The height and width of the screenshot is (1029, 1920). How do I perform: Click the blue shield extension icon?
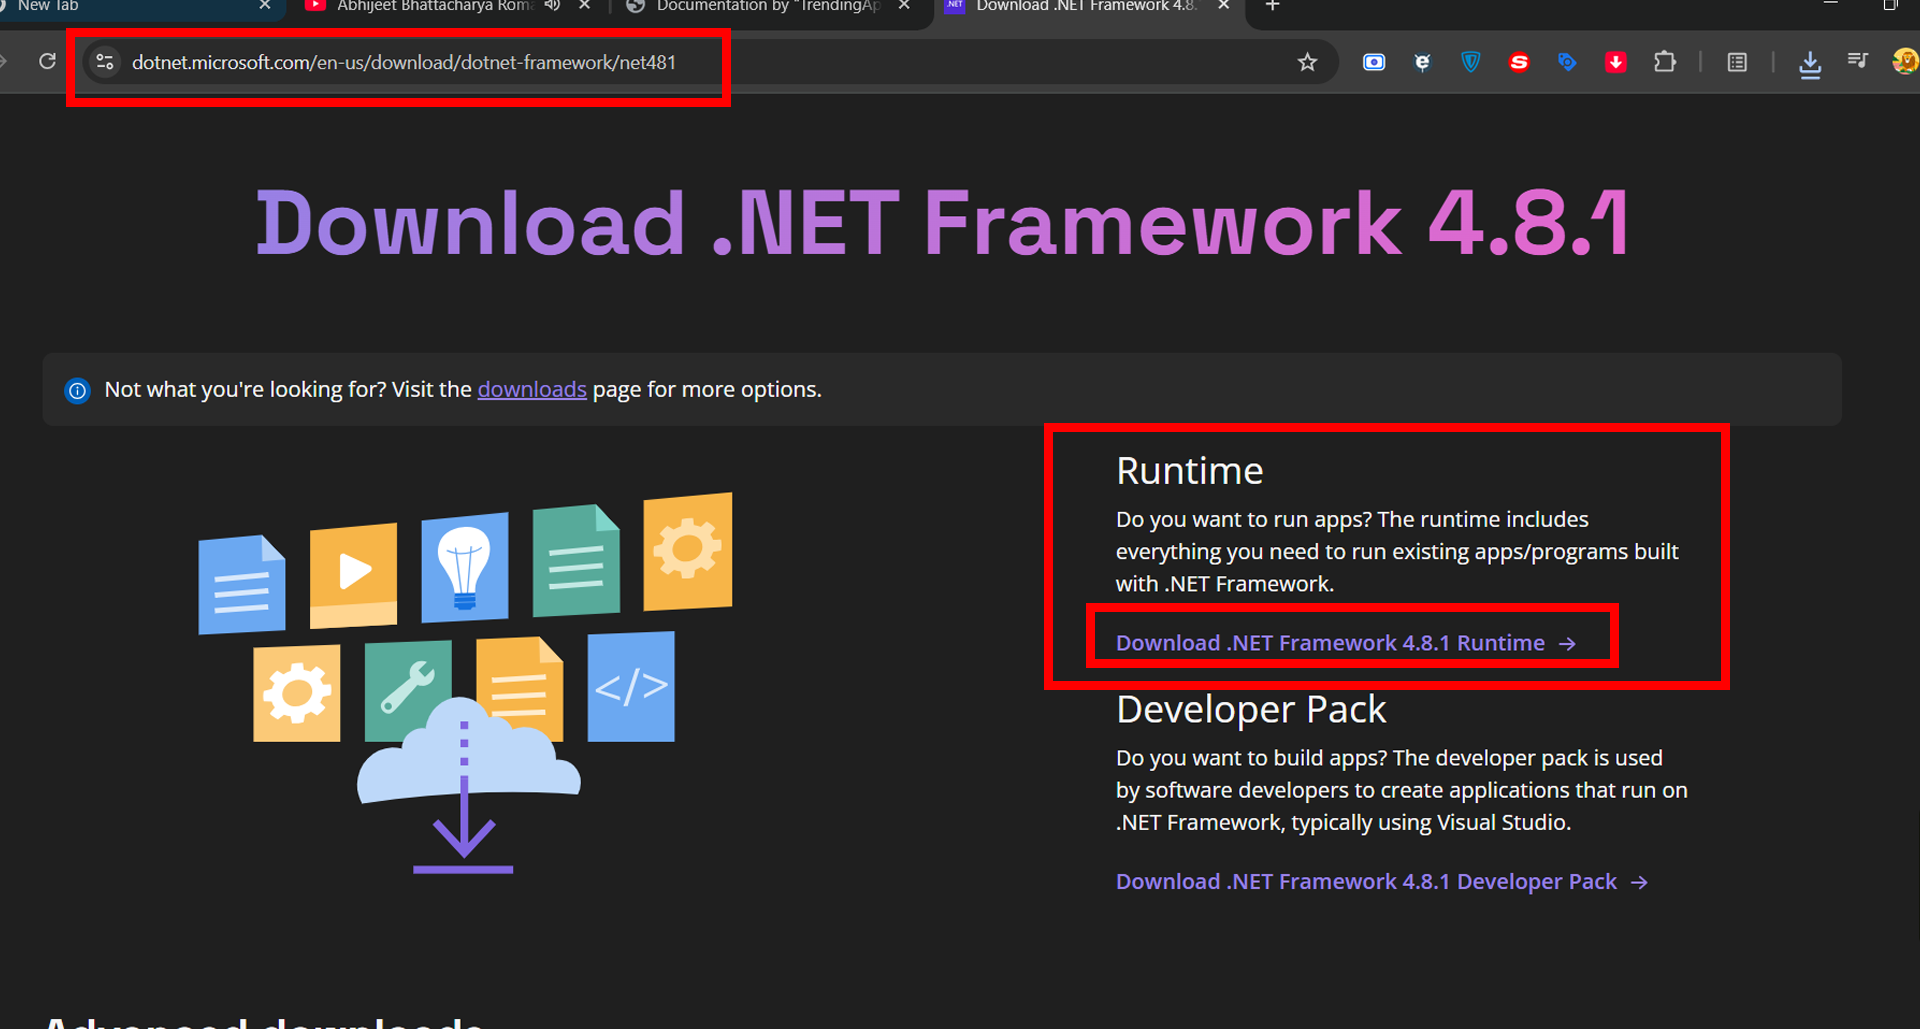click(x=1470, y=63)
